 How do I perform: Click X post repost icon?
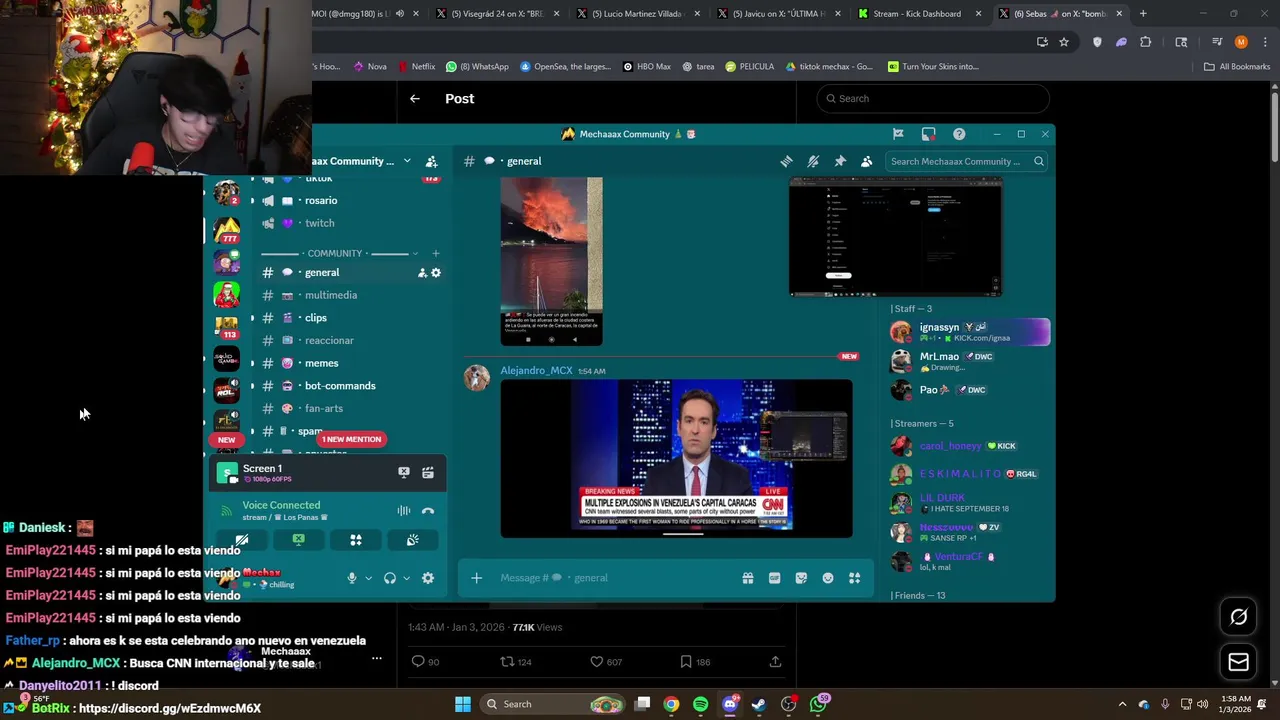click(x=507, y=661)
